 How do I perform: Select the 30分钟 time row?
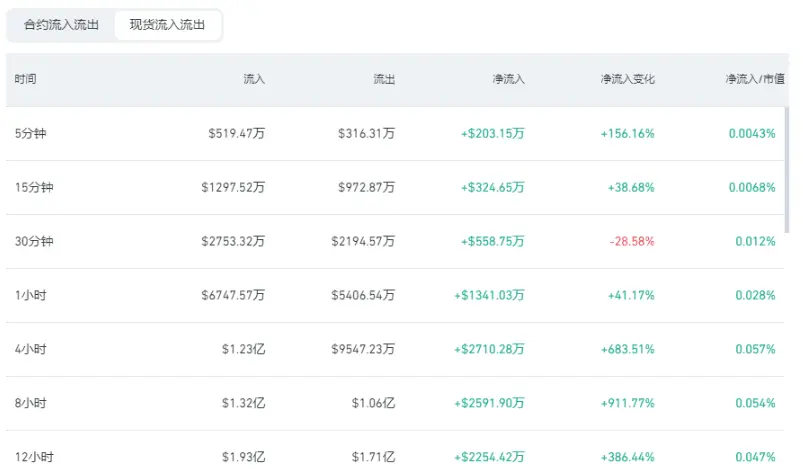point(395,241)
